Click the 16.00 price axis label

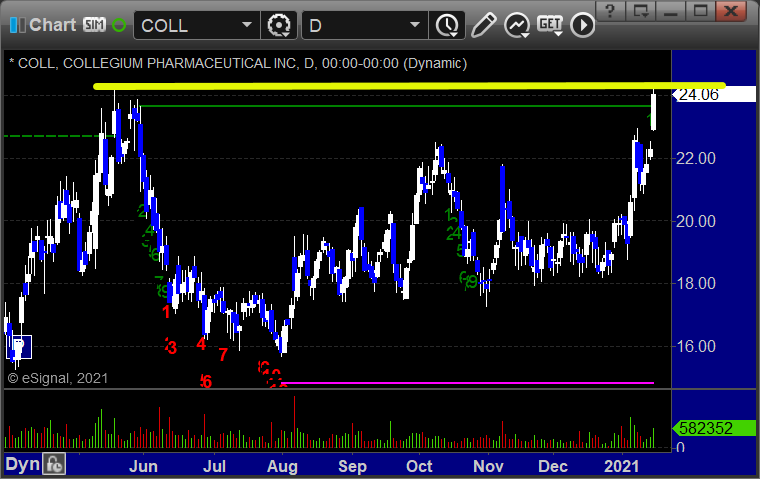click(x=696, y=346)
